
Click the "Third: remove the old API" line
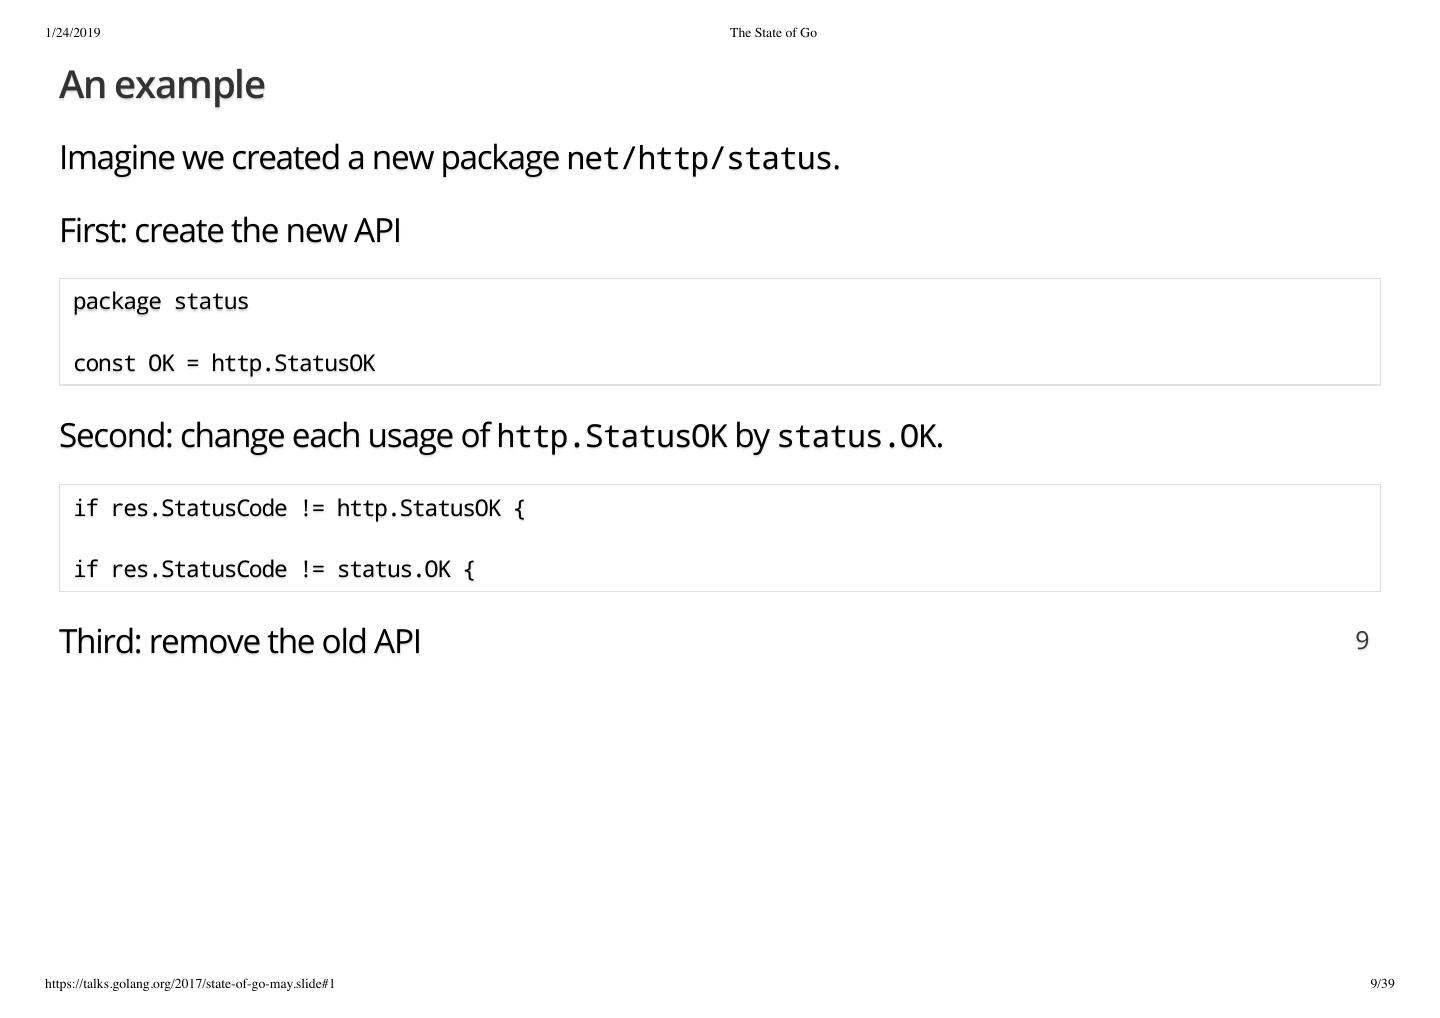tap(240, 642)
